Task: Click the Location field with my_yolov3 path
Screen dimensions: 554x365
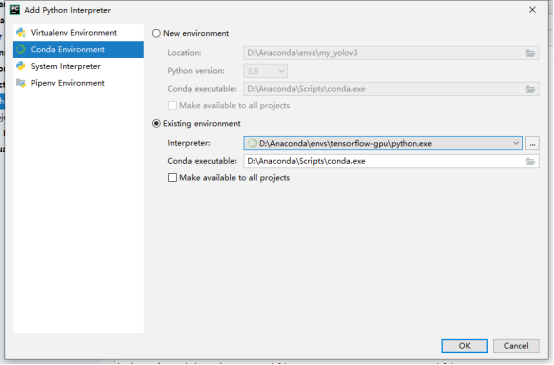Action: (391, 53)
